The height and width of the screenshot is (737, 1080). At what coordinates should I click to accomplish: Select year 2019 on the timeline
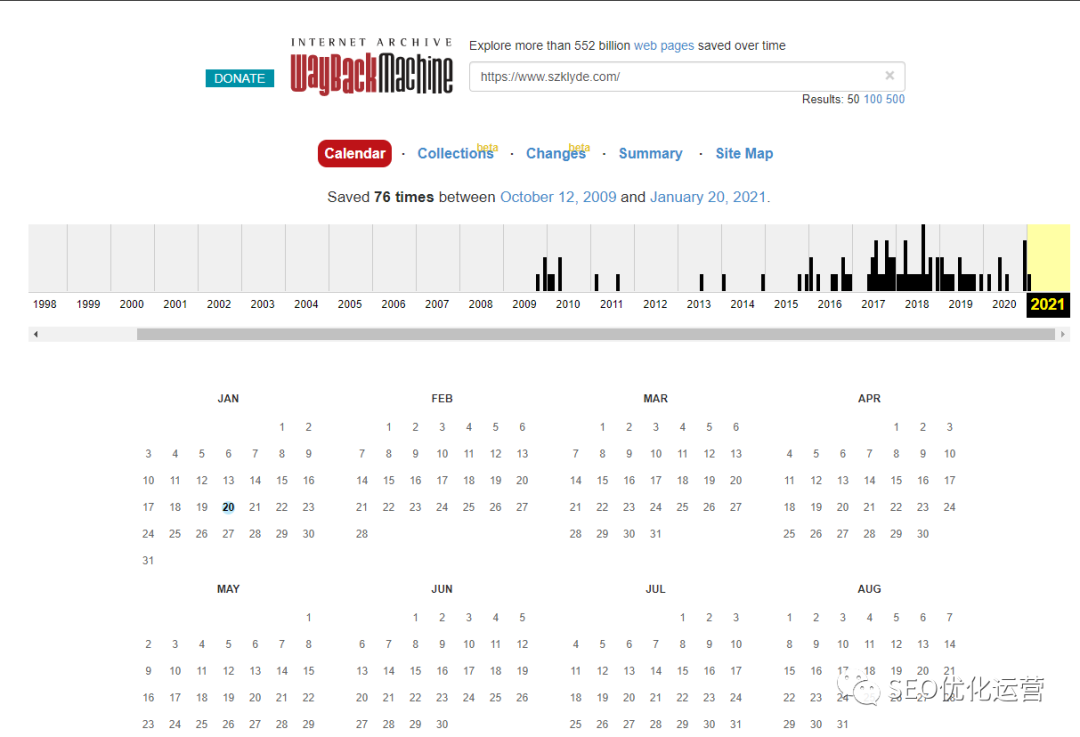[960, 304]
